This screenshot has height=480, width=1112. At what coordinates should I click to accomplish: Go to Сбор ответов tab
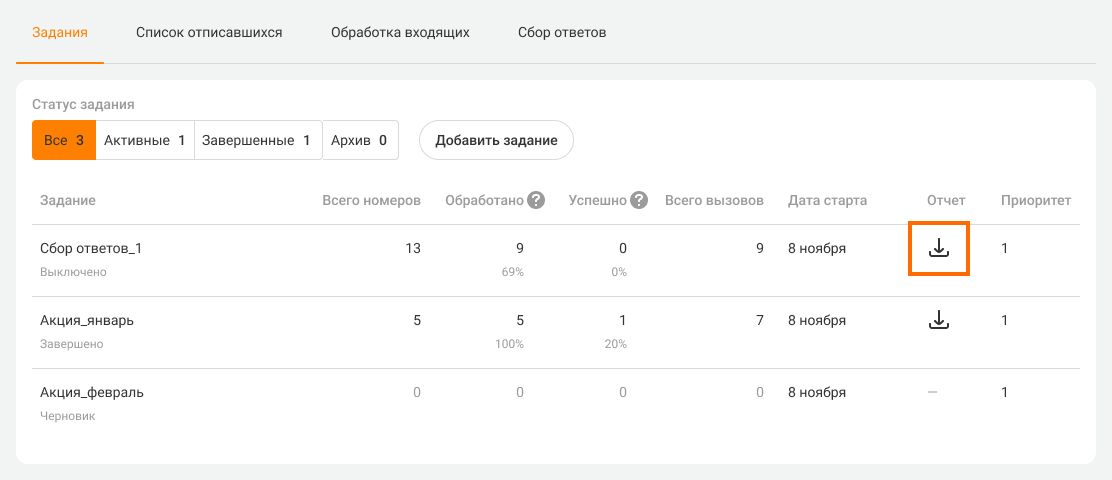[562, 32]
